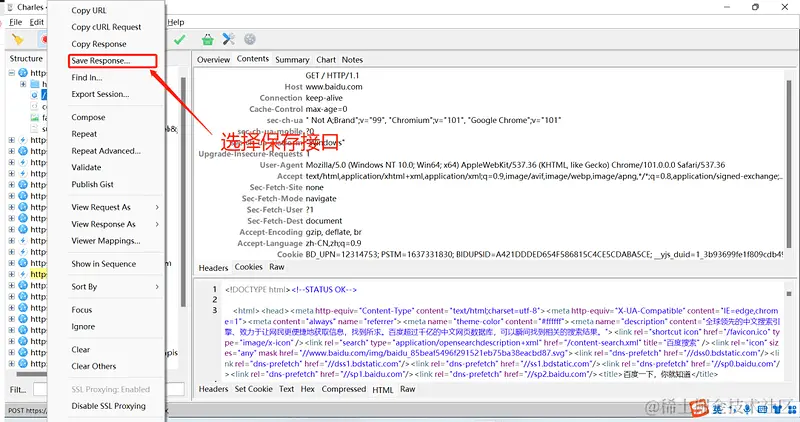This screenshot has width=800, height=422.
Task: Select request Headers tab
Action: 213,268
